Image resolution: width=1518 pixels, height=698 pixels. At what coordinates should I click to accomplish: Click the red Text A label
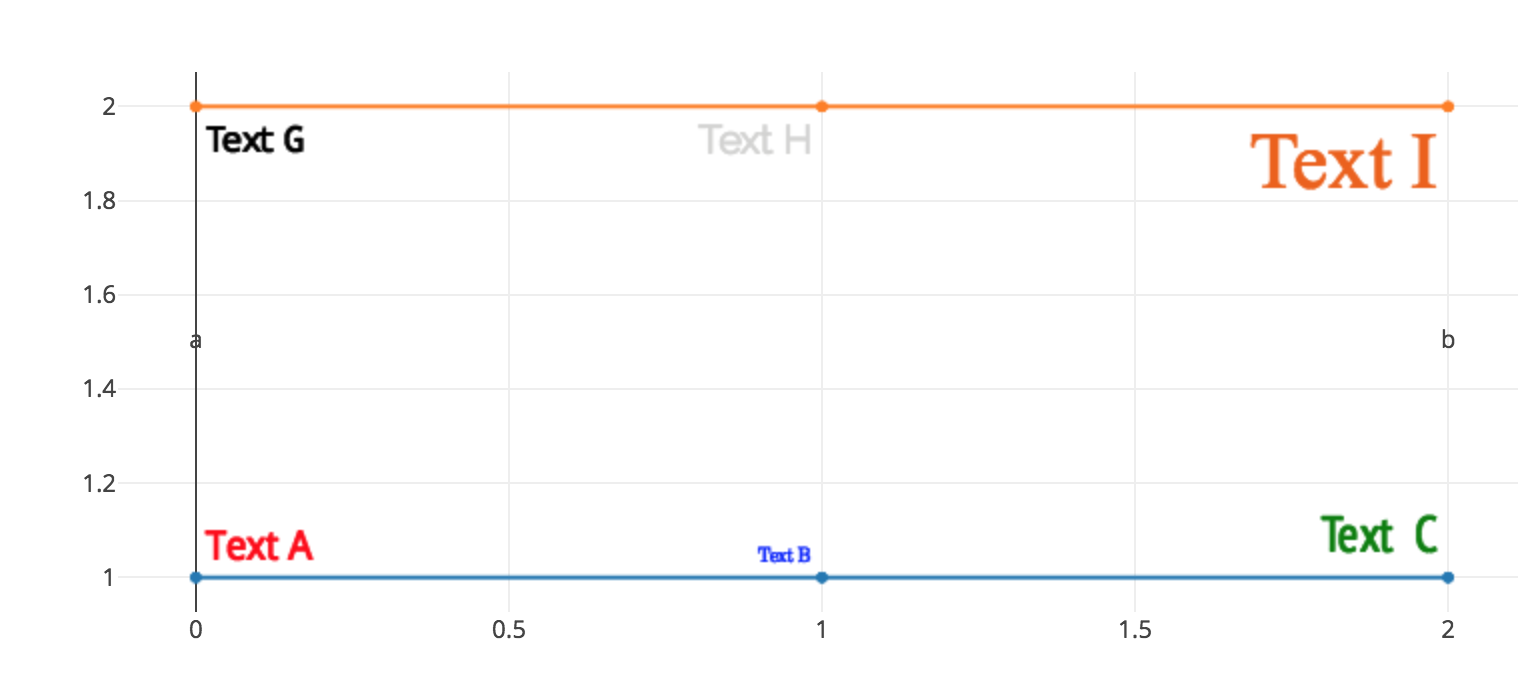pyautogui.click(x=259, y=546)
